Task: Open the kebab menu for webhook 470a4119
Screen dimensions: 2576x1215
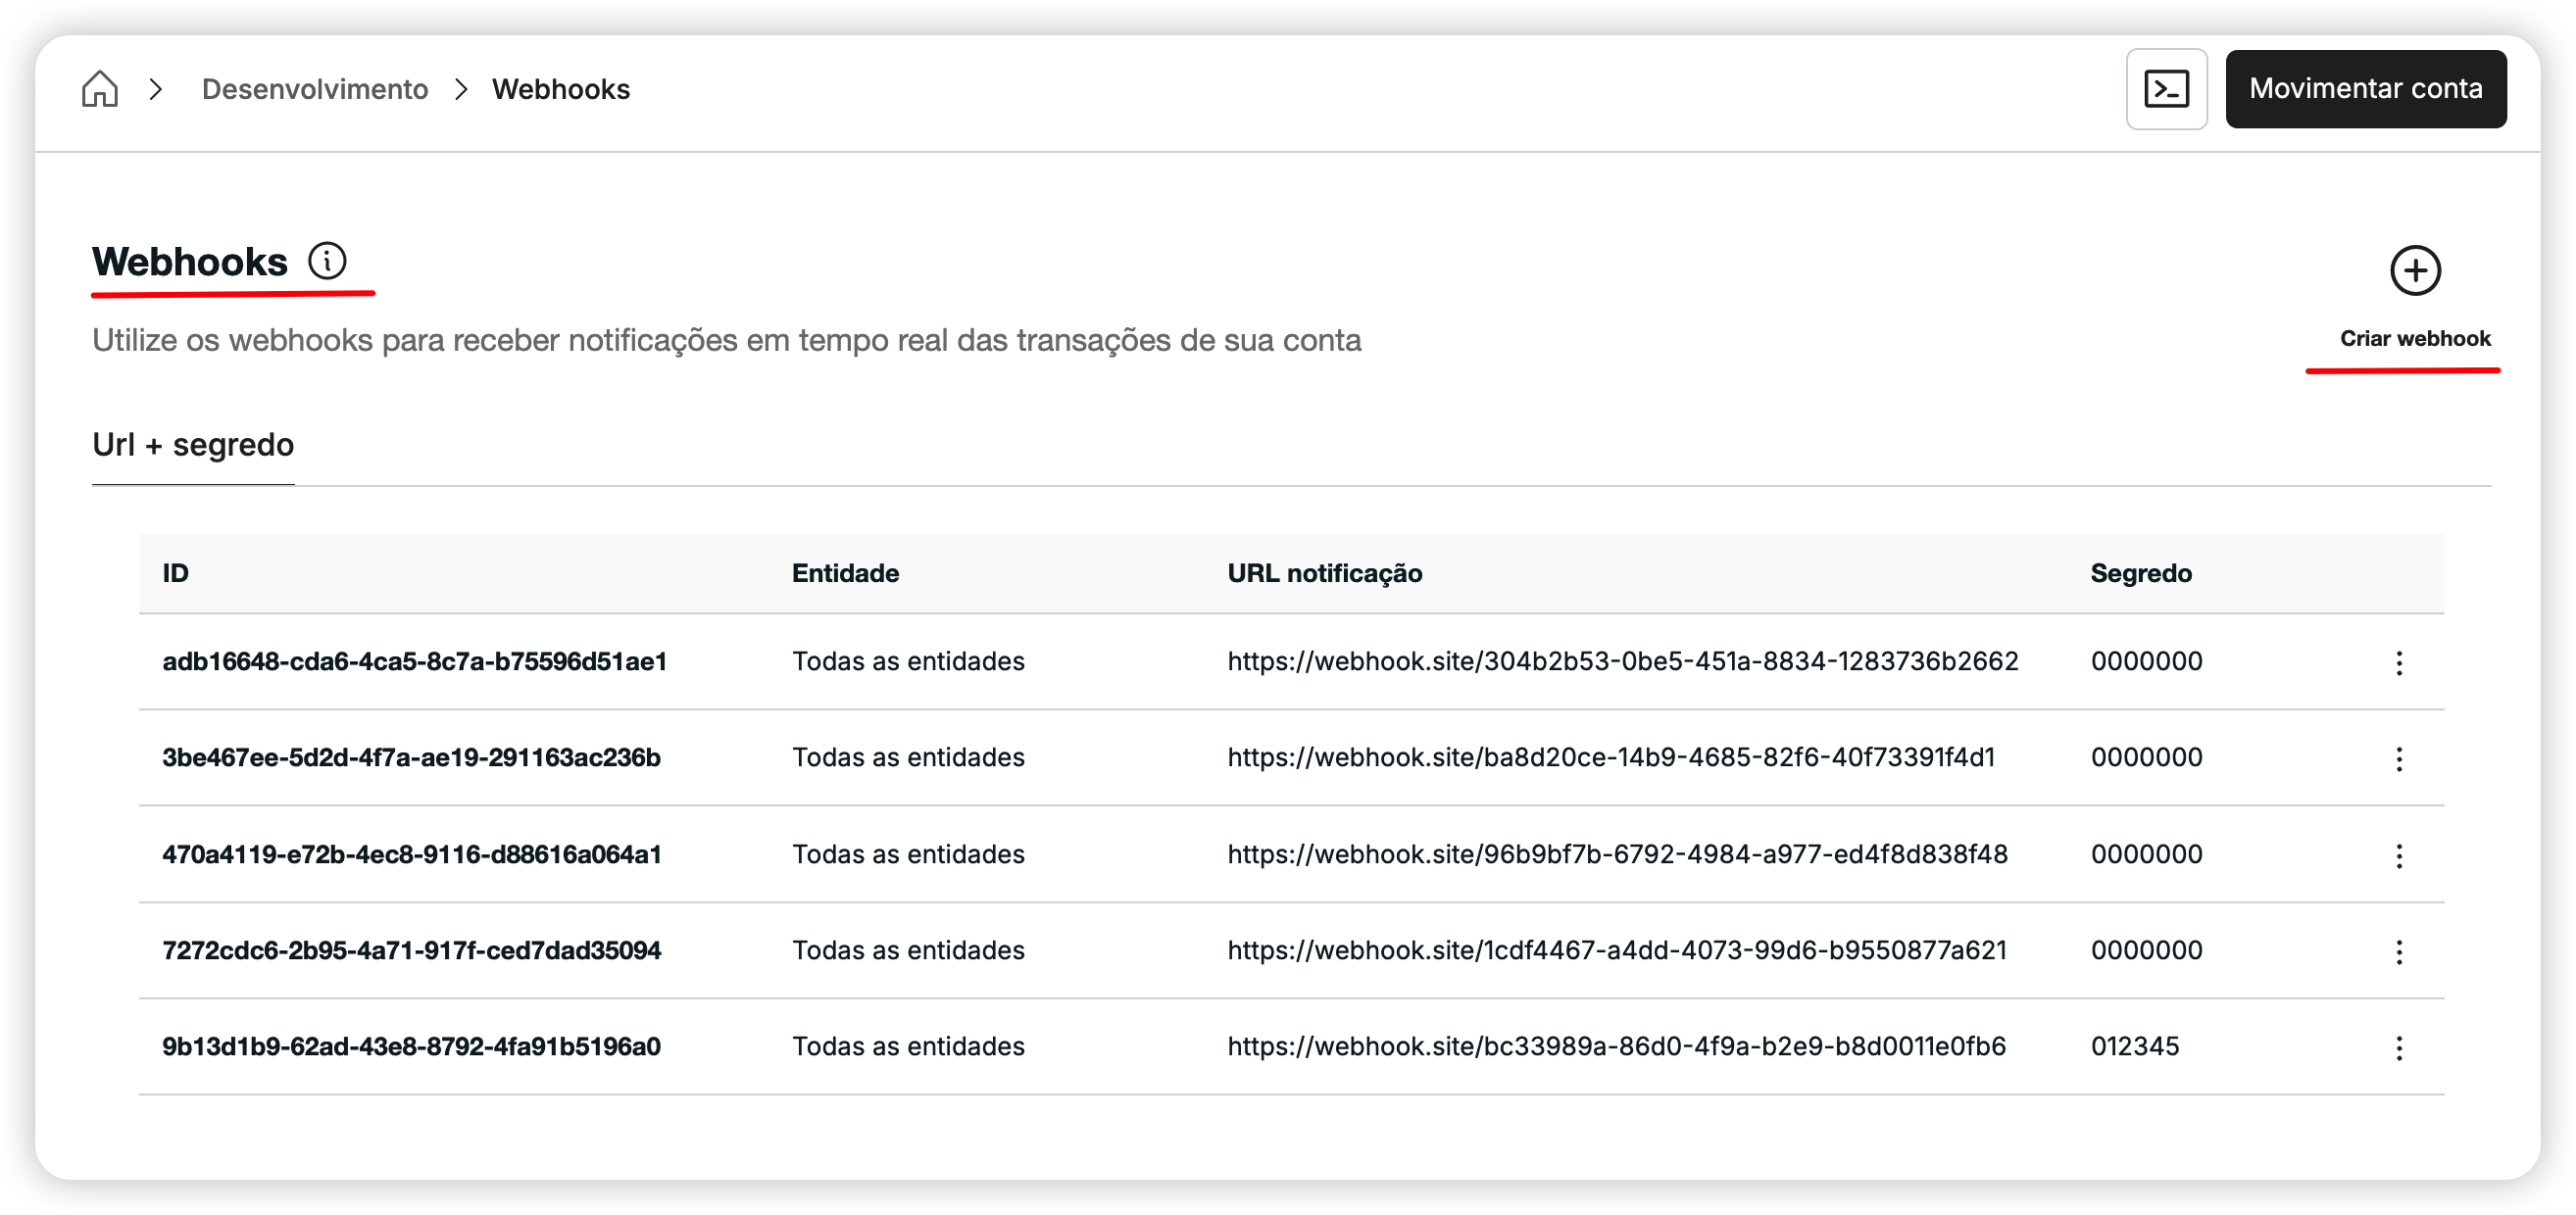Action: coord(2400,855)
